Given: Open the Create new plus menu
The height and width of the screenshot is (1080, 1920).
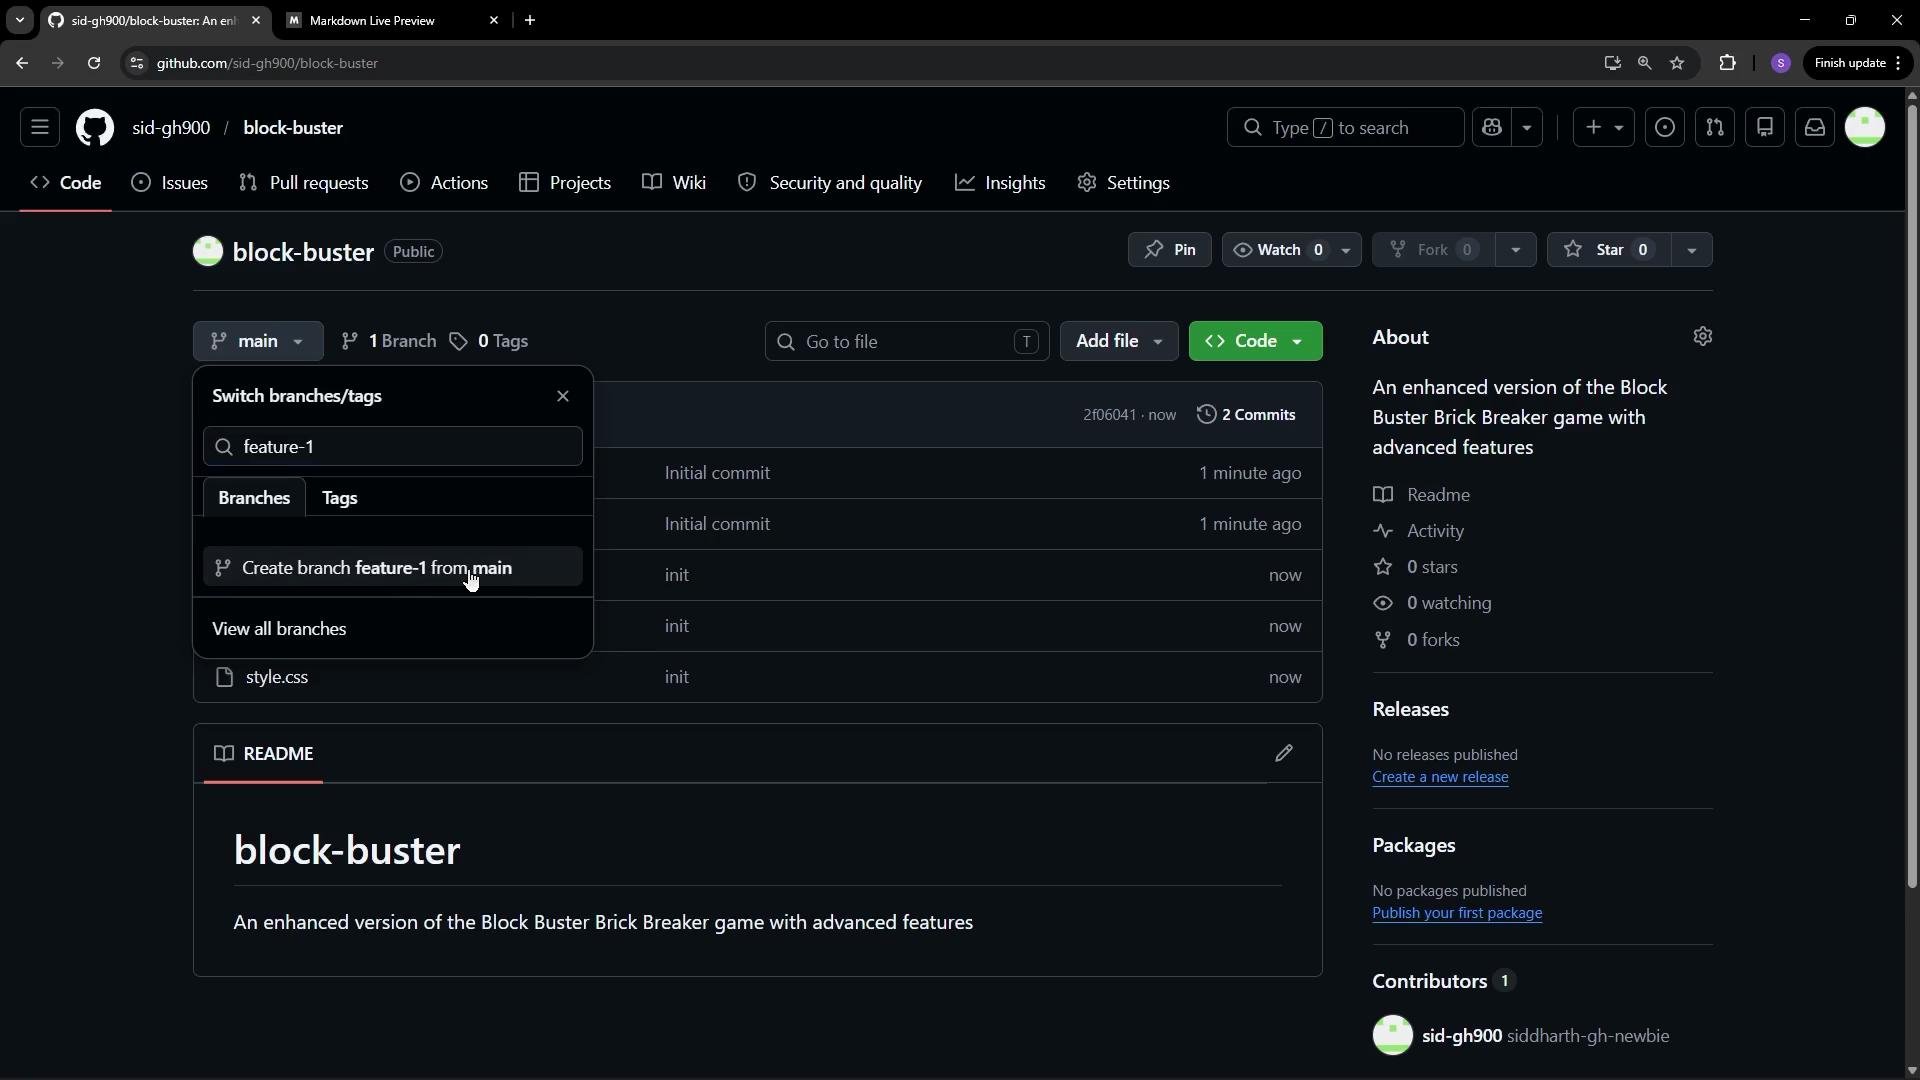Looking at the screenshot, I should click(1604, 128).
